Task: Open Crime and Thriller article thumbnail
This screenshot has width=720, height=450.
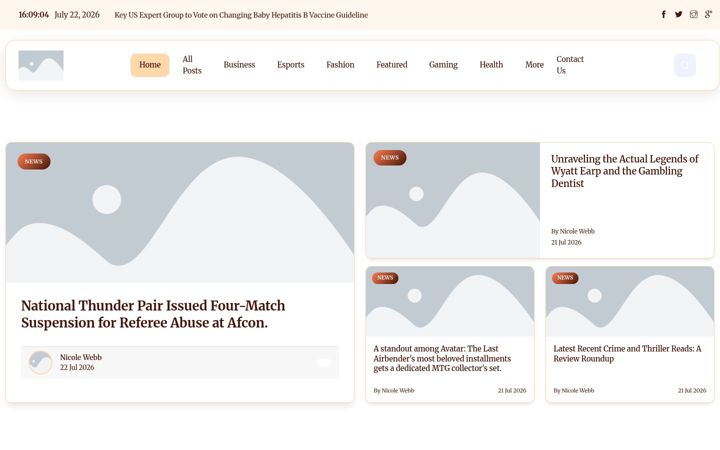Action: click(630, 302)
